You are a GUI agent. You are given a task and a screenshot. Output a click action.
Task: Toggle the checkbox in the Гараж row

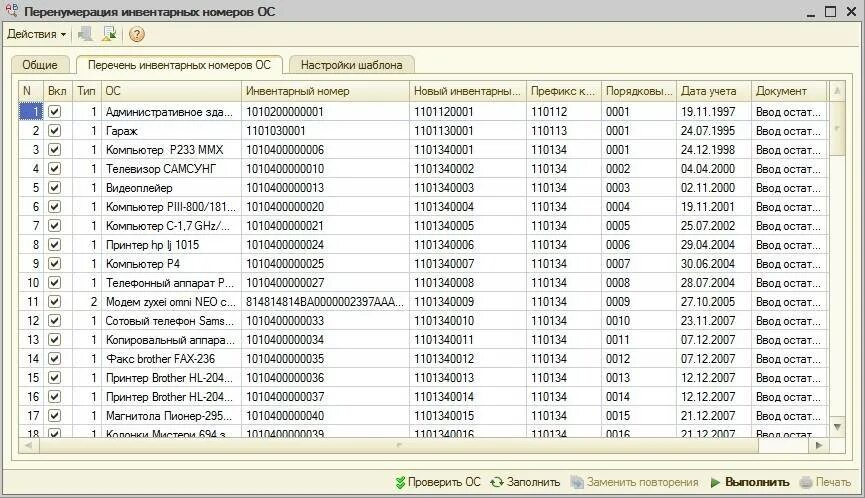[x=55, y=131]
